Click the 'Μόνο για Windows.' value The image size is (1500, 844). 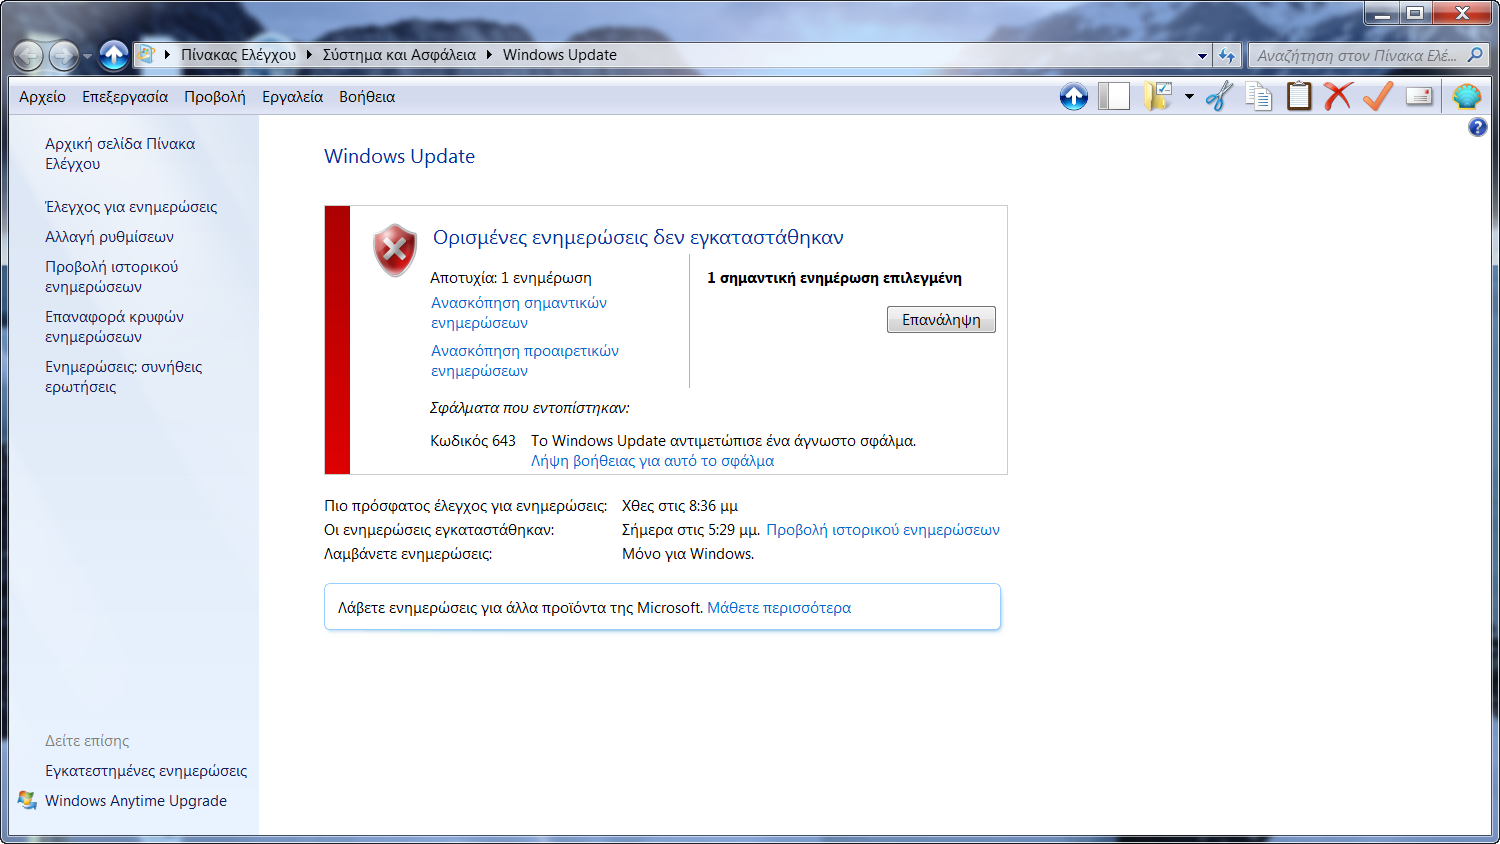(688, 554)
